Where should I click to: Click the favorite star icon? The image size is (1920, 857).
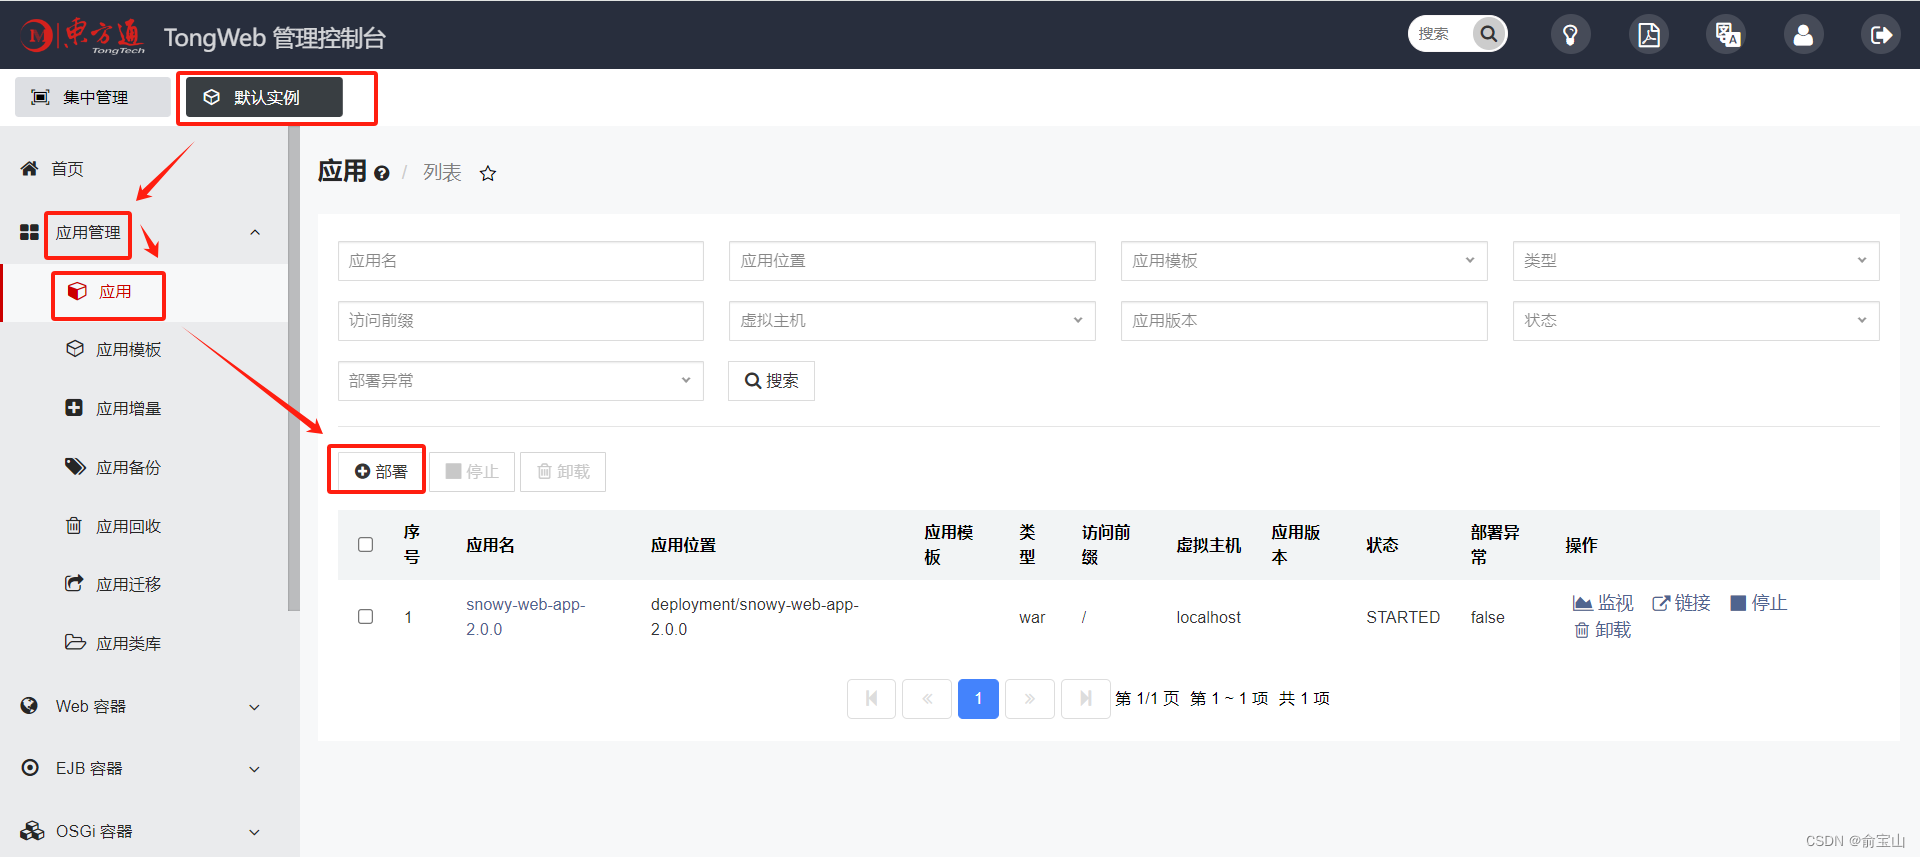click(488, 173)
